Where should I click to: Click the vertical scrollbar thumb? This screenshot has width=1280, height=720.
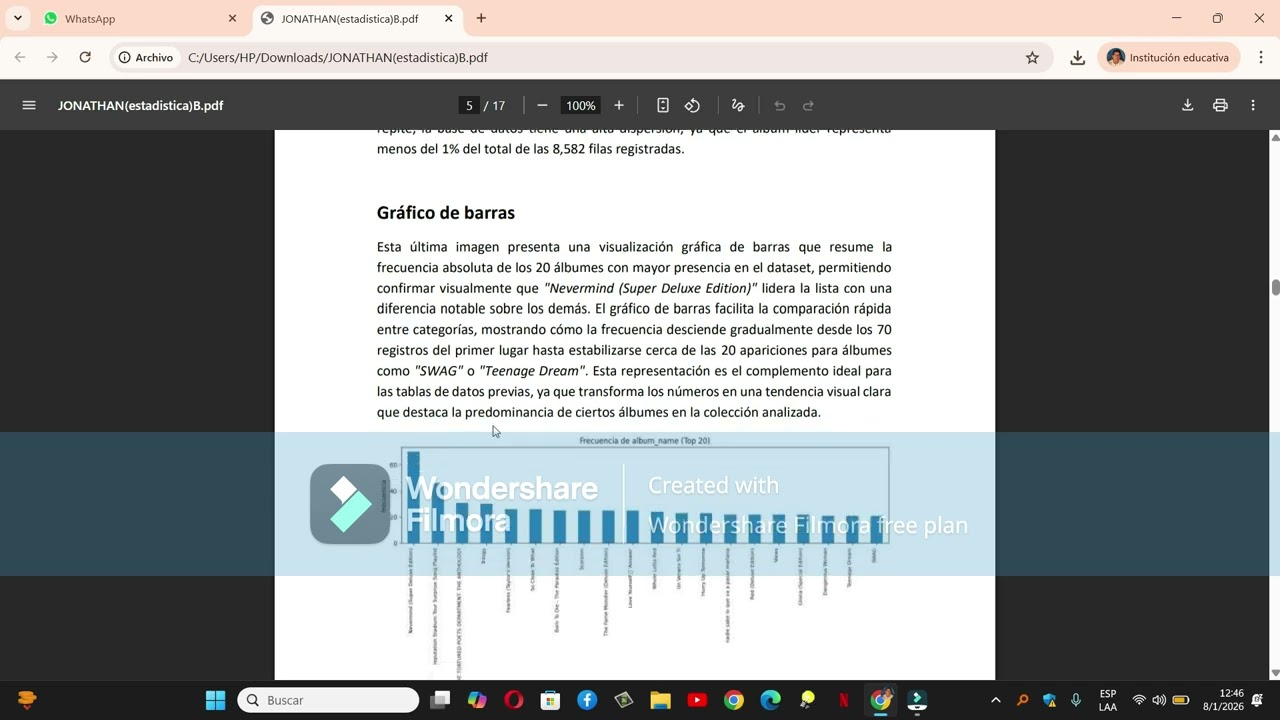[1275, 288]
